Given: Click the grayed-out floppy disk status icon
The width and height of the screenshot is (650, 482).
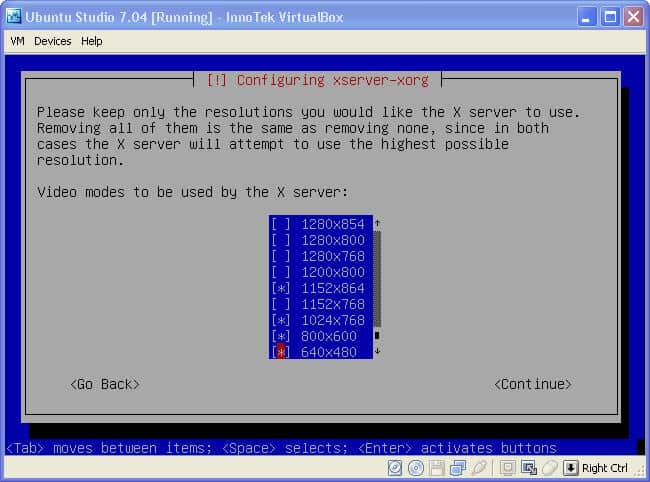Looking at the screenshot, I should 435,468.
